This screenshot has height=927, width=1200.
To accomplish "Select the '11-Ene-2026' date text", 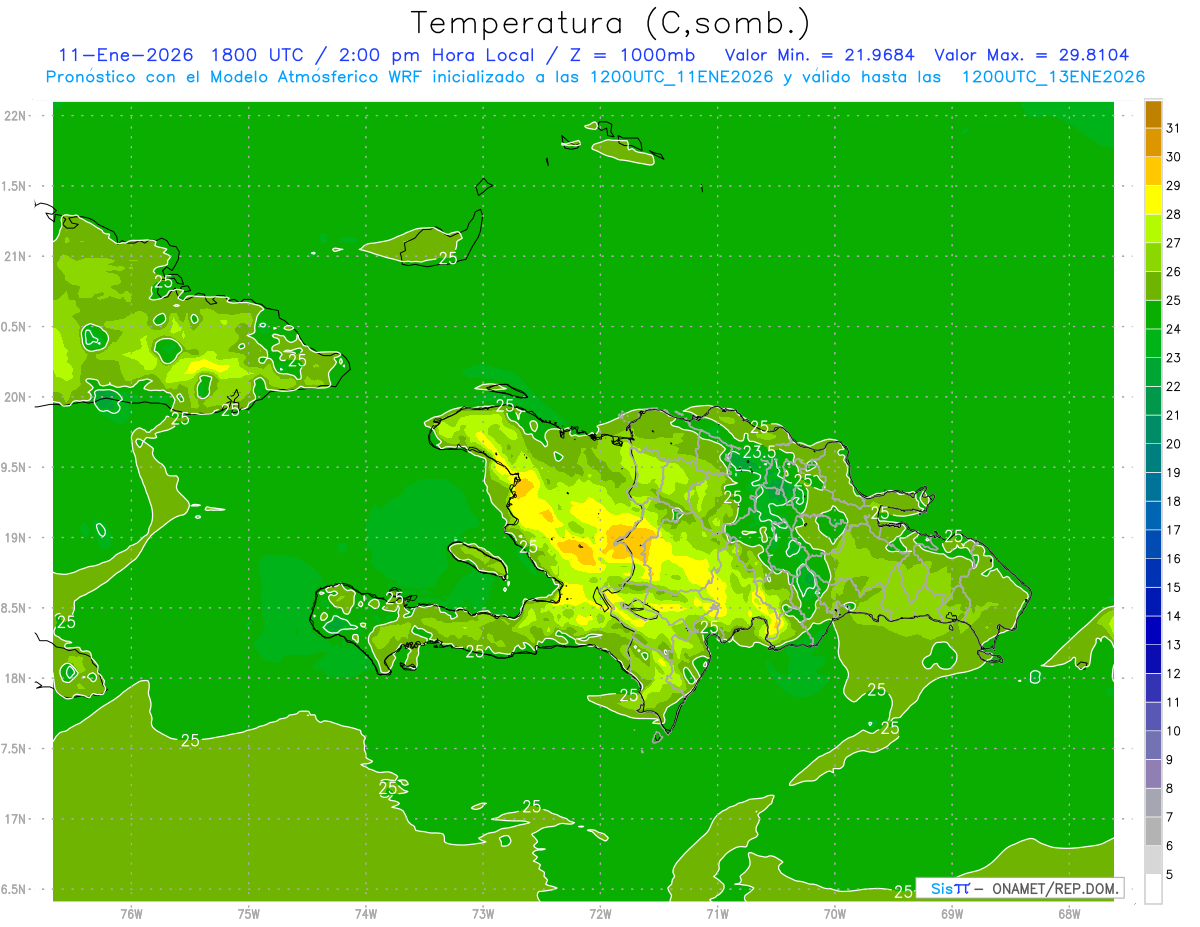I will [124, 55].
